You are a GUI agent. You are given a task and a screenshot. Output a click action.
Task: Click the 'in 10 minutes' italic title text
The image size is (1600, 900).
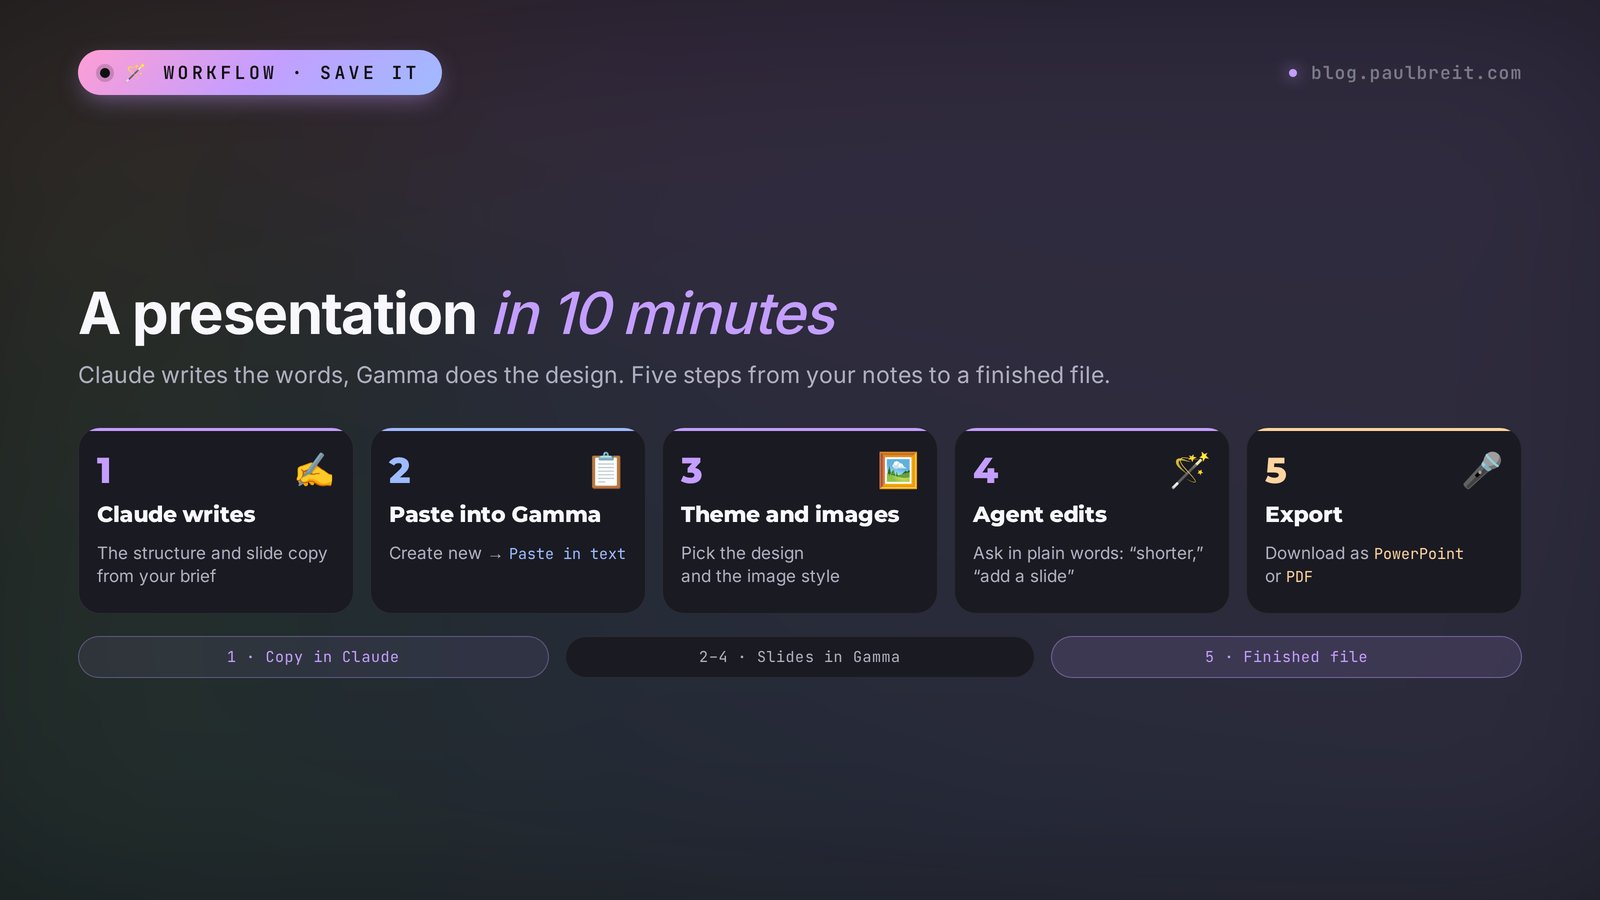664,314
